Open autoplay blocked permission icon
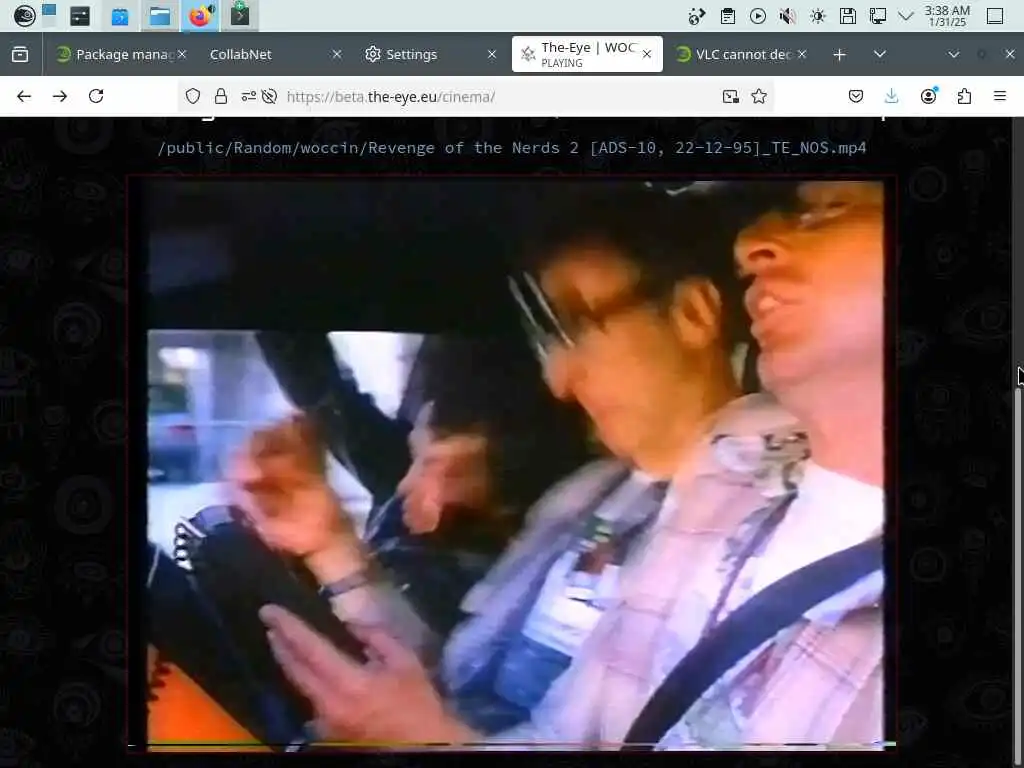 (269, 97)
